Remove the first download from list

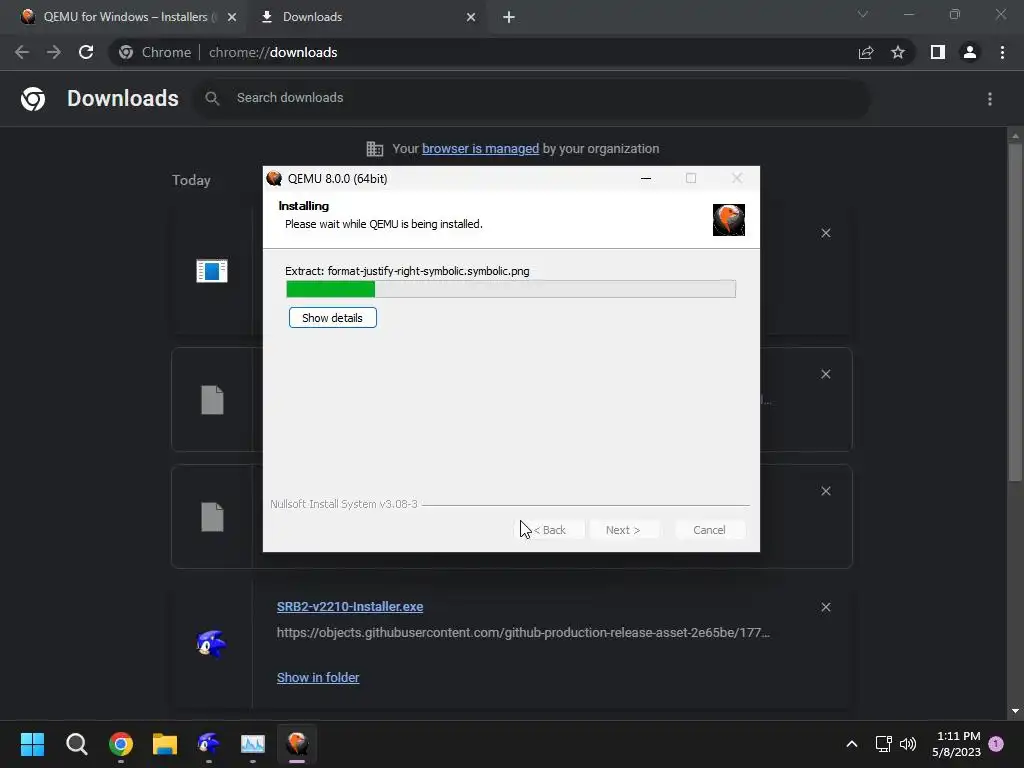(826, 233)
